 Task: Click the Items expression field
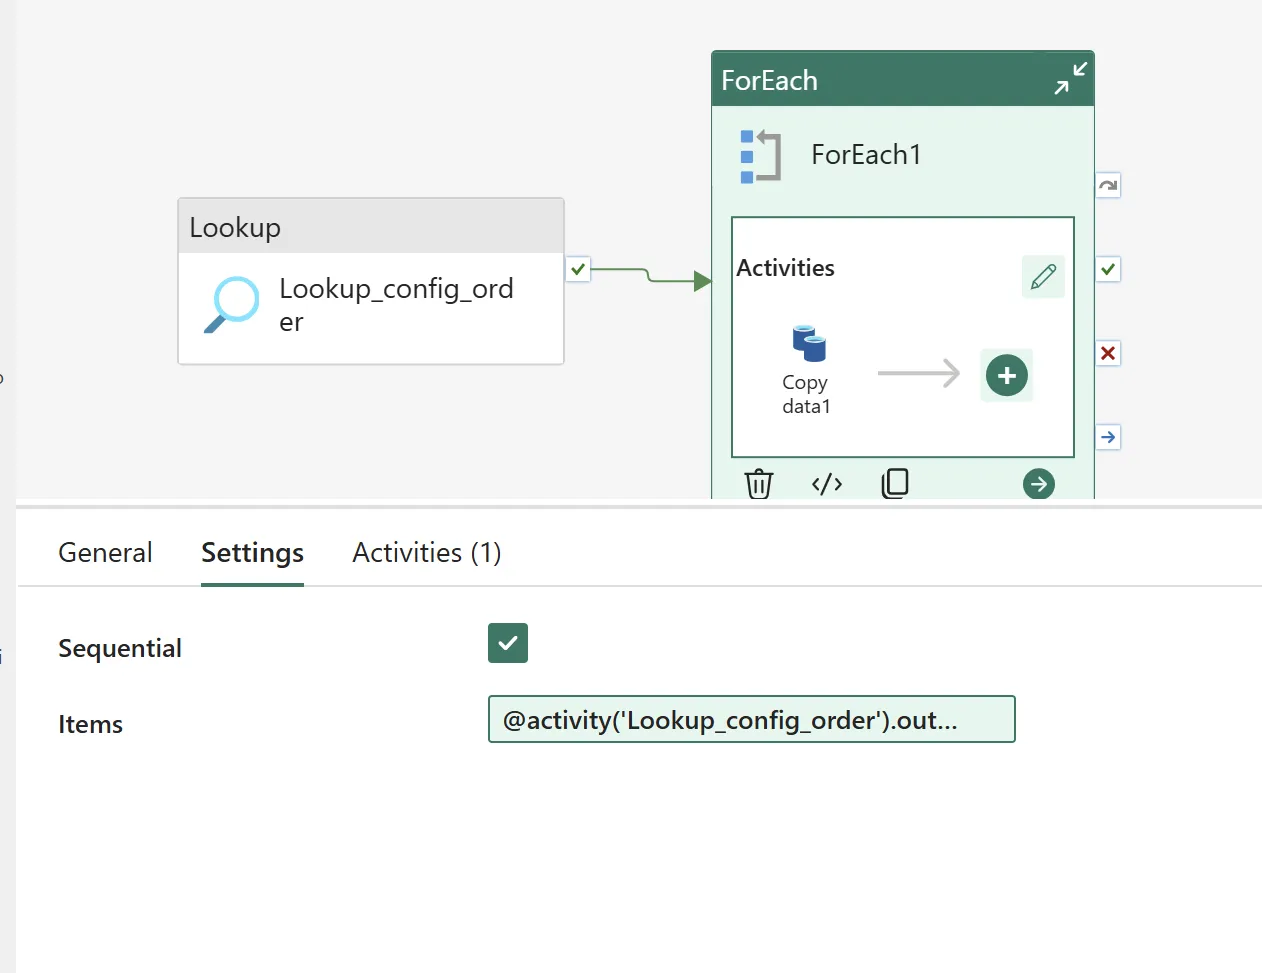point(752,719)
